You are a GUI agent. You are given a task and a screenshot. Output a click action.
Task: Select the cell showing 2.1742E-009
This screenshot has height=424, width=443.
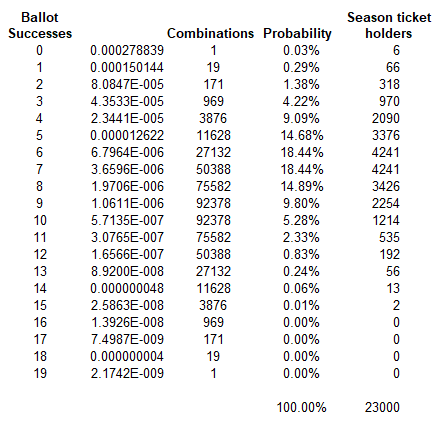(127, 373)
